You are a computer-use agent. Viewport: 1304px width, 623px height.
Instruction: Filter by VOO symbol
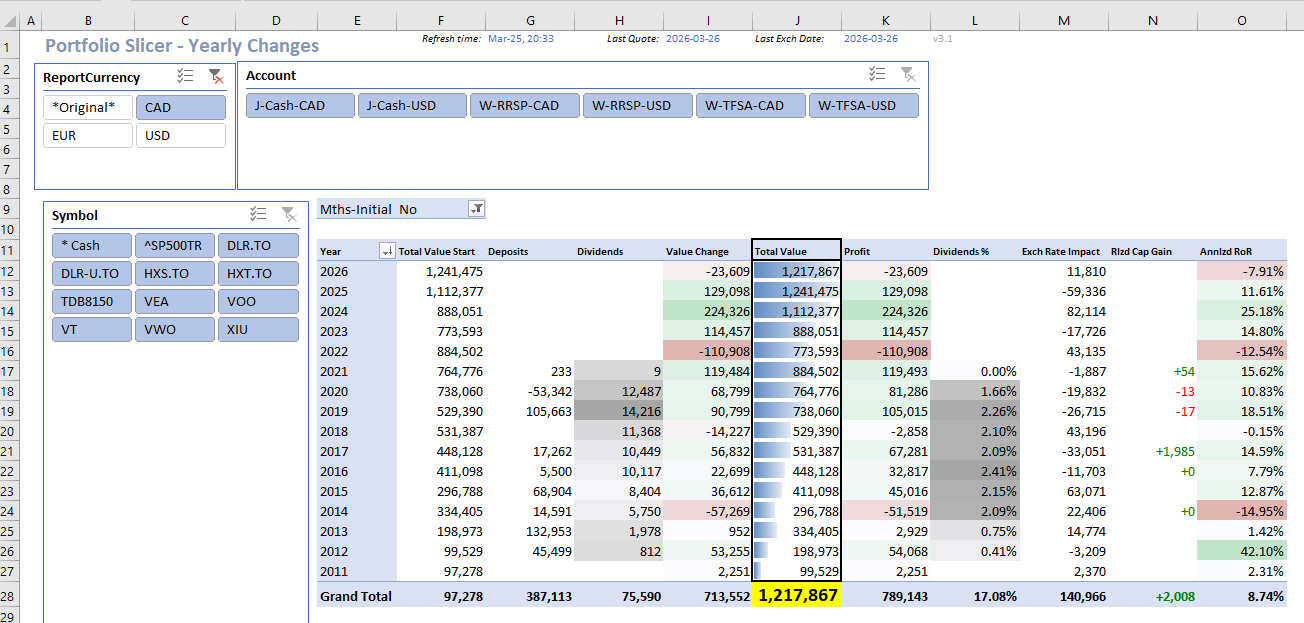coord(258,301)
